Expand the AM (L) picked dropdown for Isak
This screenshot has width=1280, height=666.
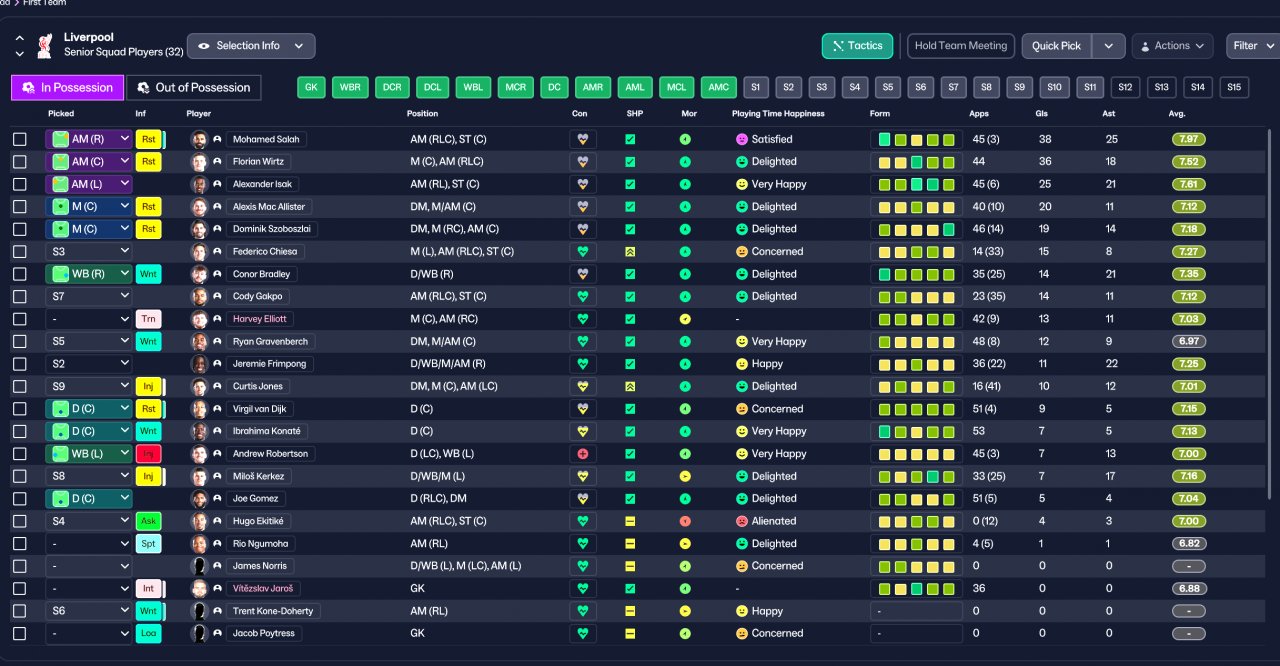[x=89, y=184]
